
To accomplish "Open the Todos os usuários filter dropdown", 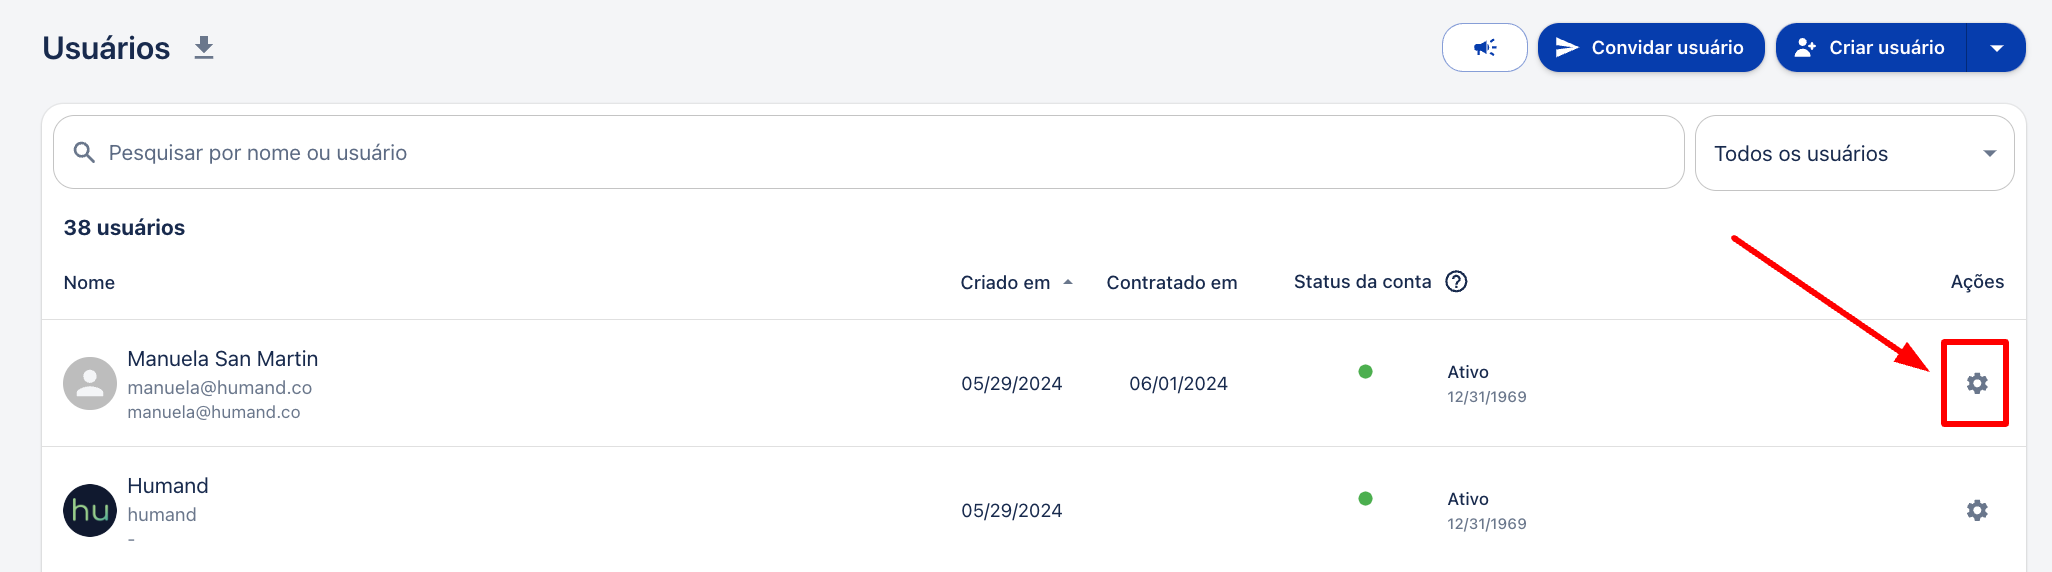I will point(1854,153).
